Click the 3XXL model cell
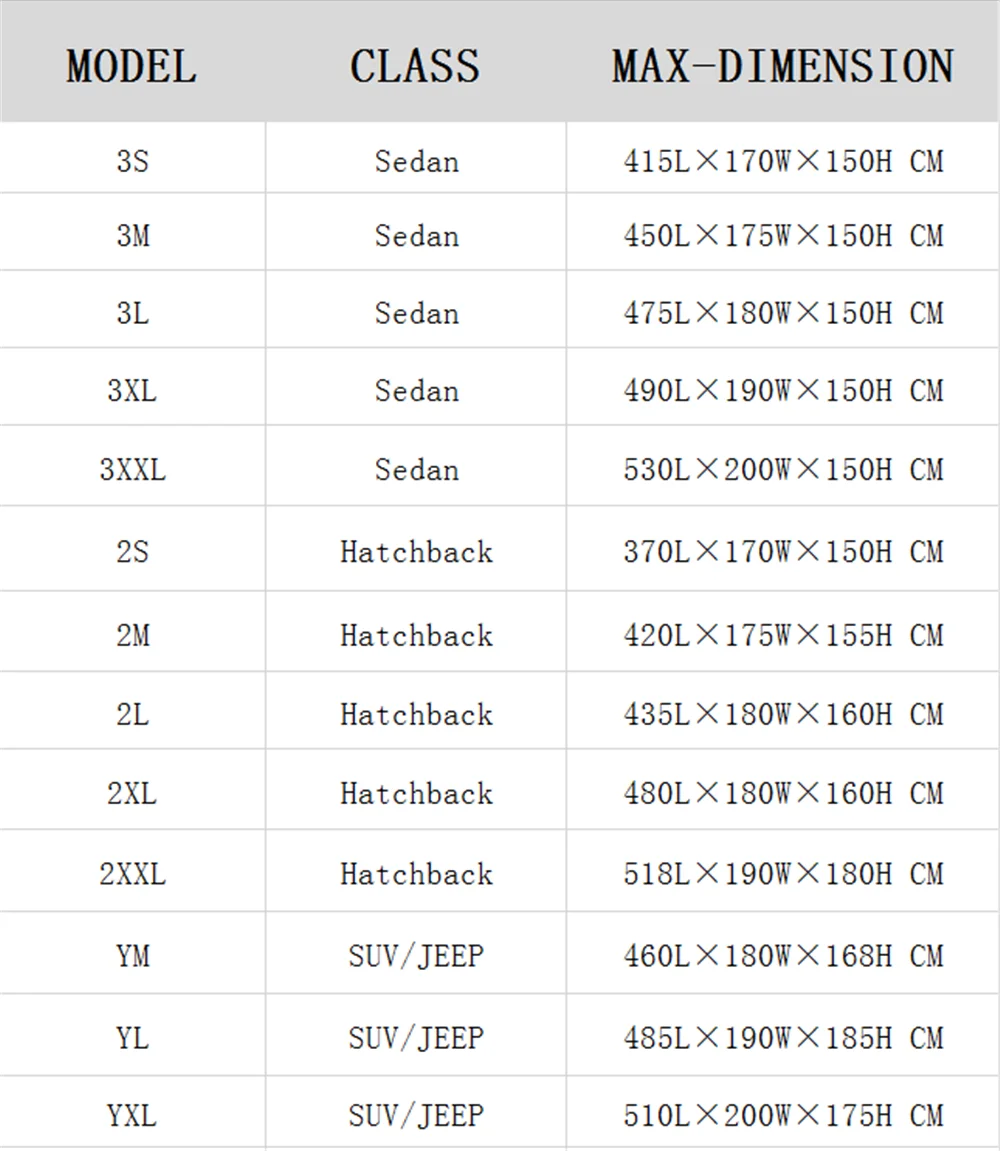Viewport: 1000px width, 1151px height. click(x=132, y=469)
